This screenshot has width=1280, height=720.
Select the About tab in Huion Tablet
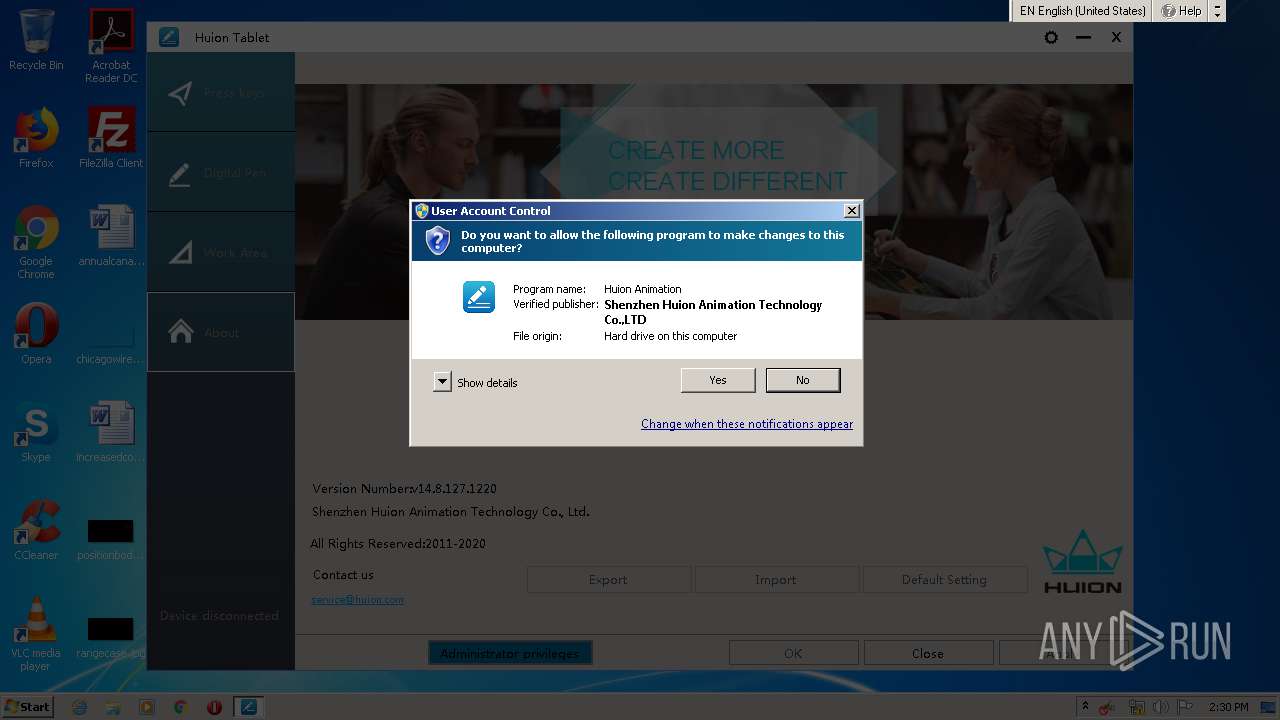tap(221, 332)
